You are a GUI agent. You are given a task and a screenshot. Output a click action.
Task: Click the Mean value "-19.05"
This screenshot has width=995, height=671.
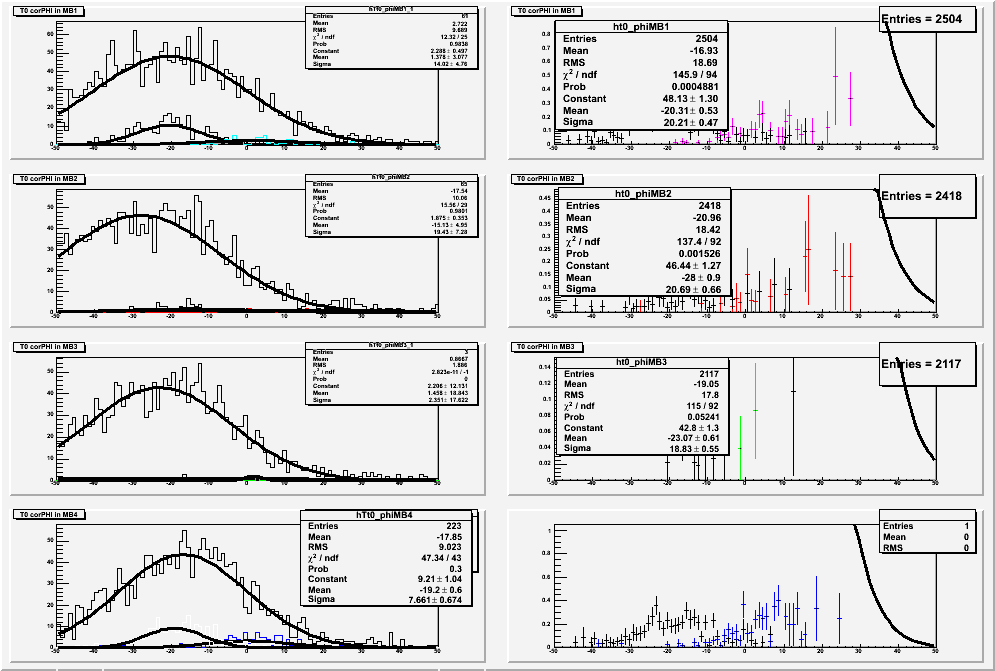point(706,384)
